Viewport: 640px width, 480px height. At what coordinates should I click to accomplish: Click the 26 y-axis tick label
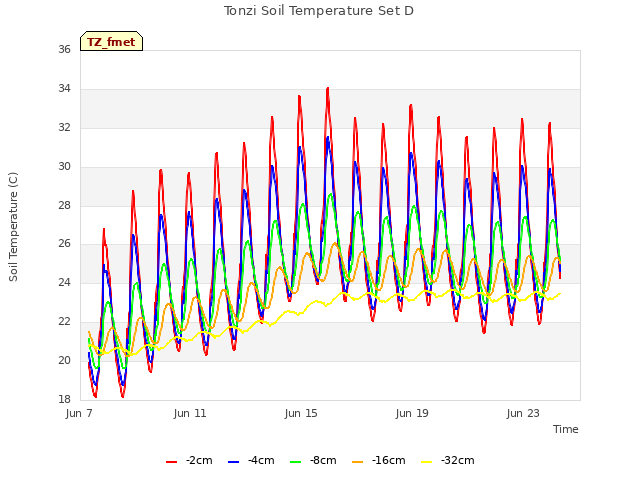pyautogui.click(x=64, y=244)
